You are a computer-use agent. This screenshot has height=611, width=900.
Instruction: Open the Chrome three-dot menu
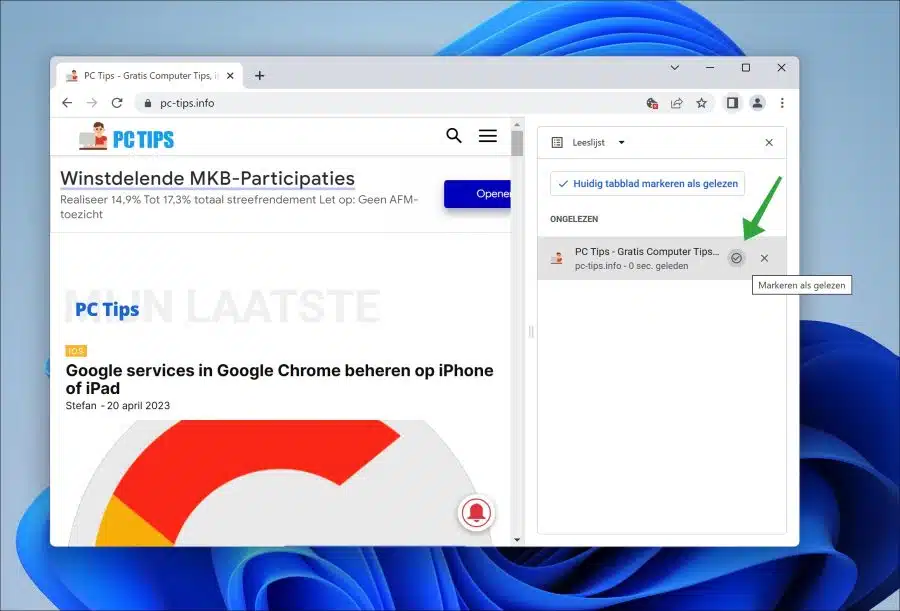point(782,103)
